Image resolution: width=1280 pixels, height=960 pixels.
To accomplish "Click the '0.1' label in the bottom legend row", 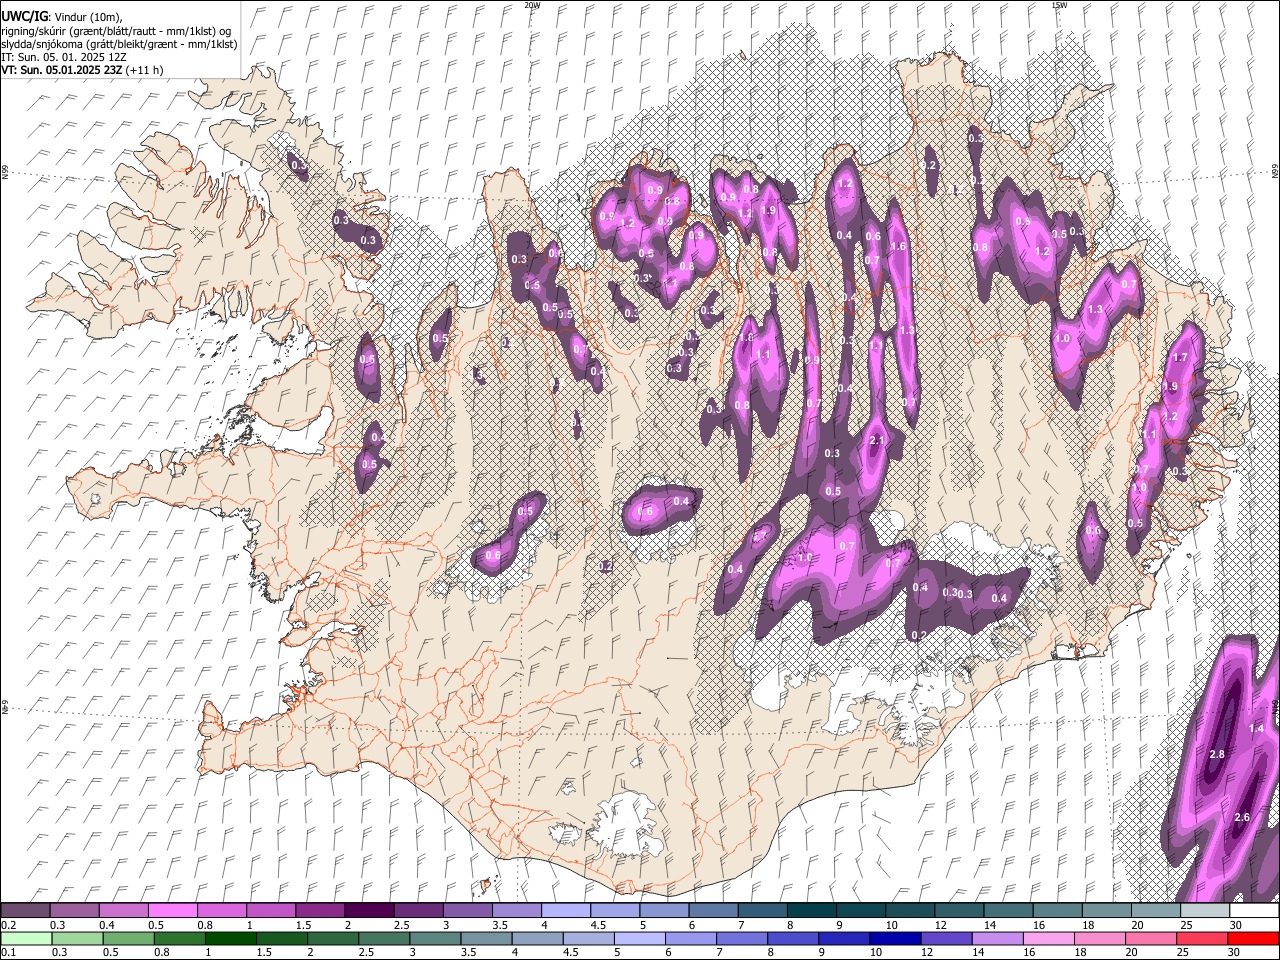I will coord(7,952).
